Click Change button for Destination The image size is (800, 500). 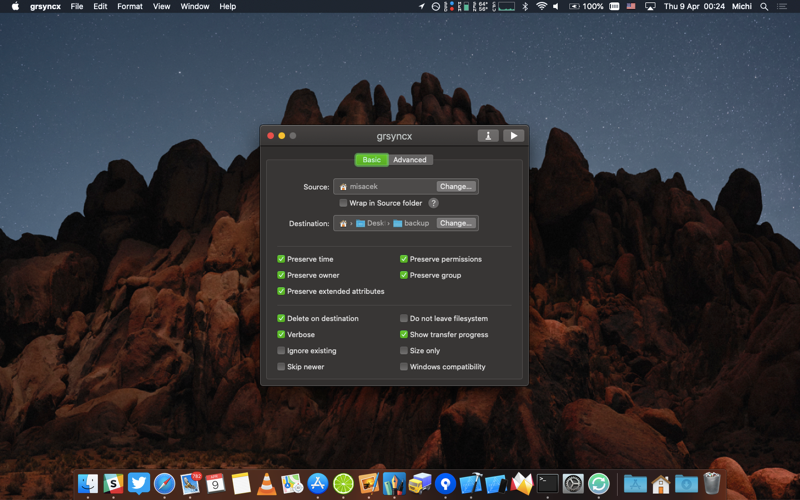click(x=455, y=223)
